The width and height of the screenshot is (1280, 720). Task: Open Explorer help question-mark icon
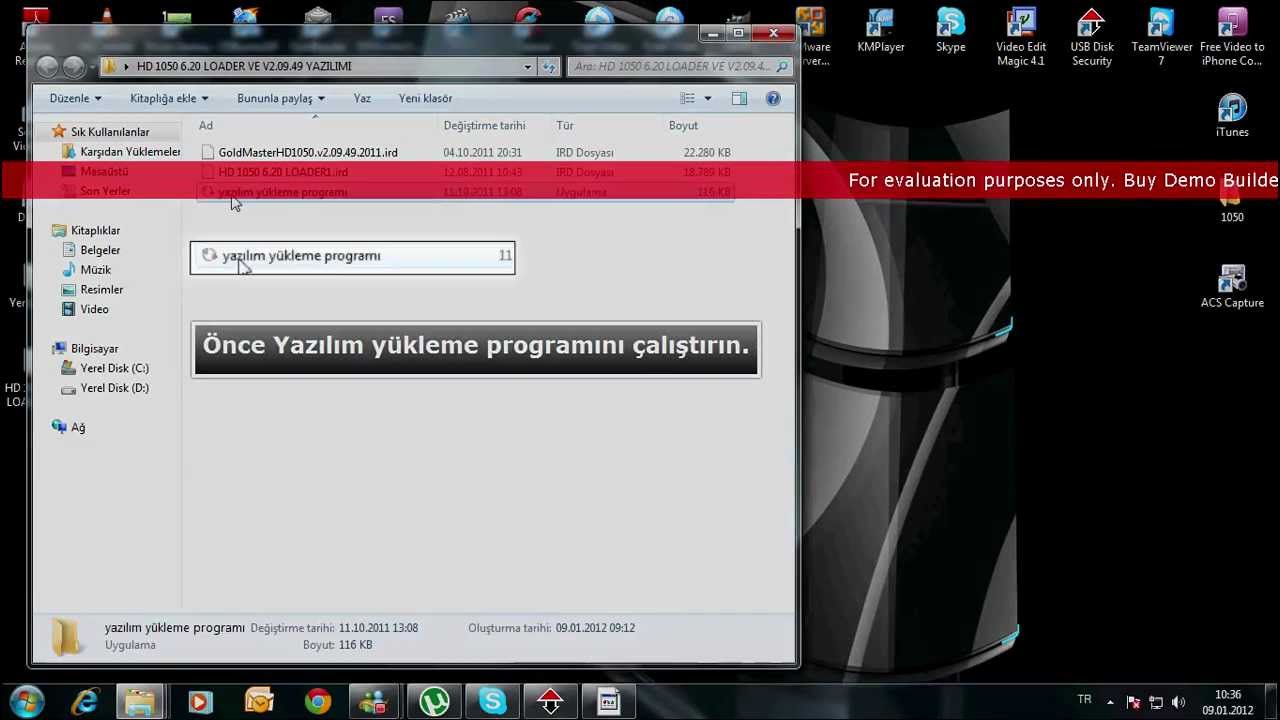click(x=773, y=98)
